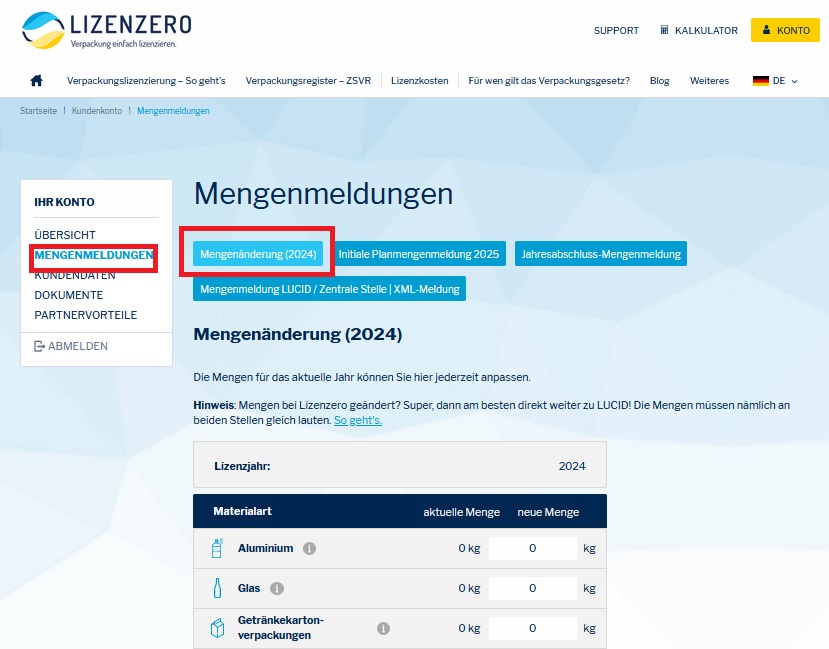Open the Weiteres menu item
This screenshot has width=829, height=649.
coord(709,81)
